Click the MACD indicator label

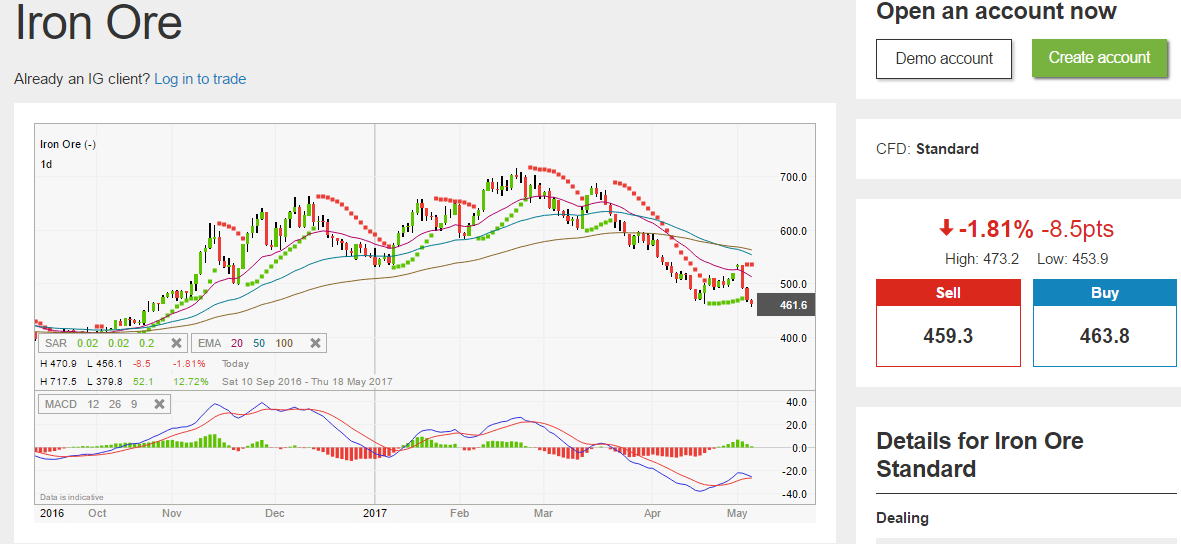pyautogui.click(x=61, y=404)
